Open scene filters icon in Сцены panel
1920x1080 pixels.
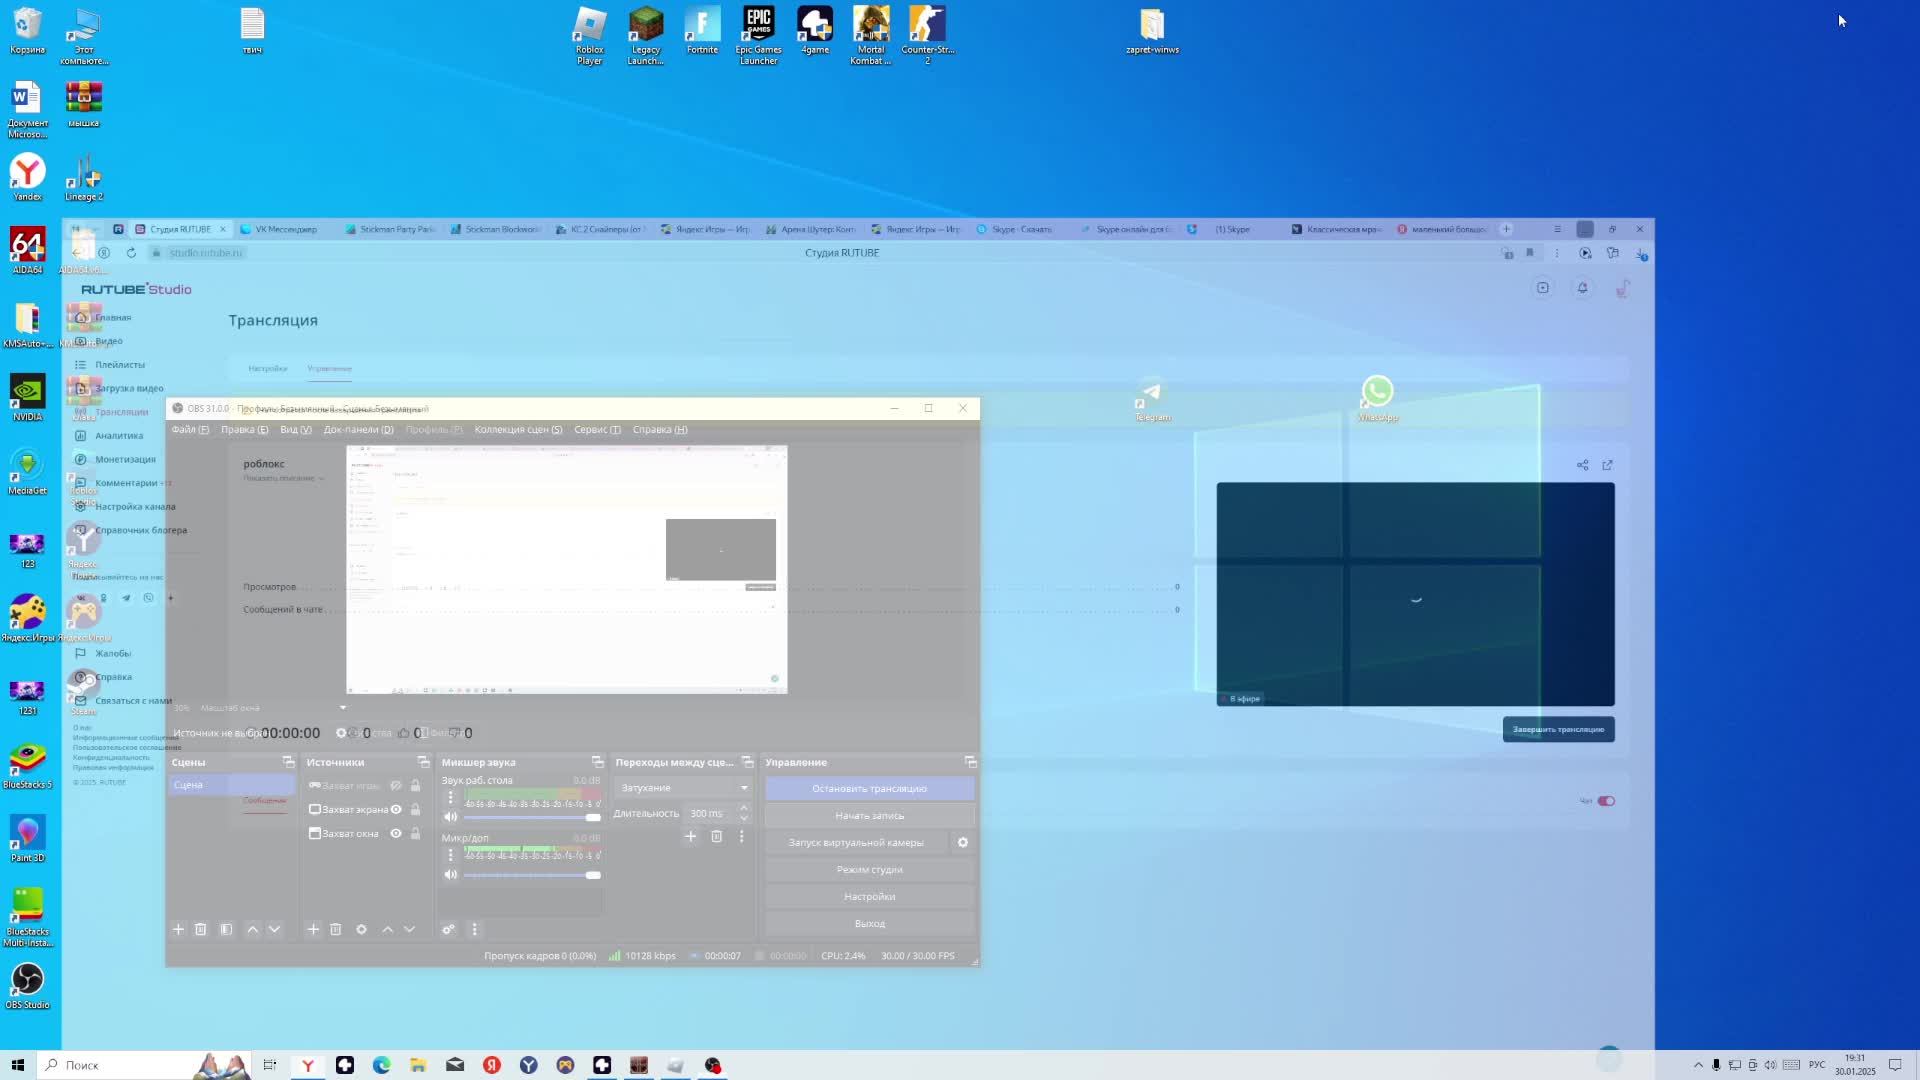(x=226, y=929)
